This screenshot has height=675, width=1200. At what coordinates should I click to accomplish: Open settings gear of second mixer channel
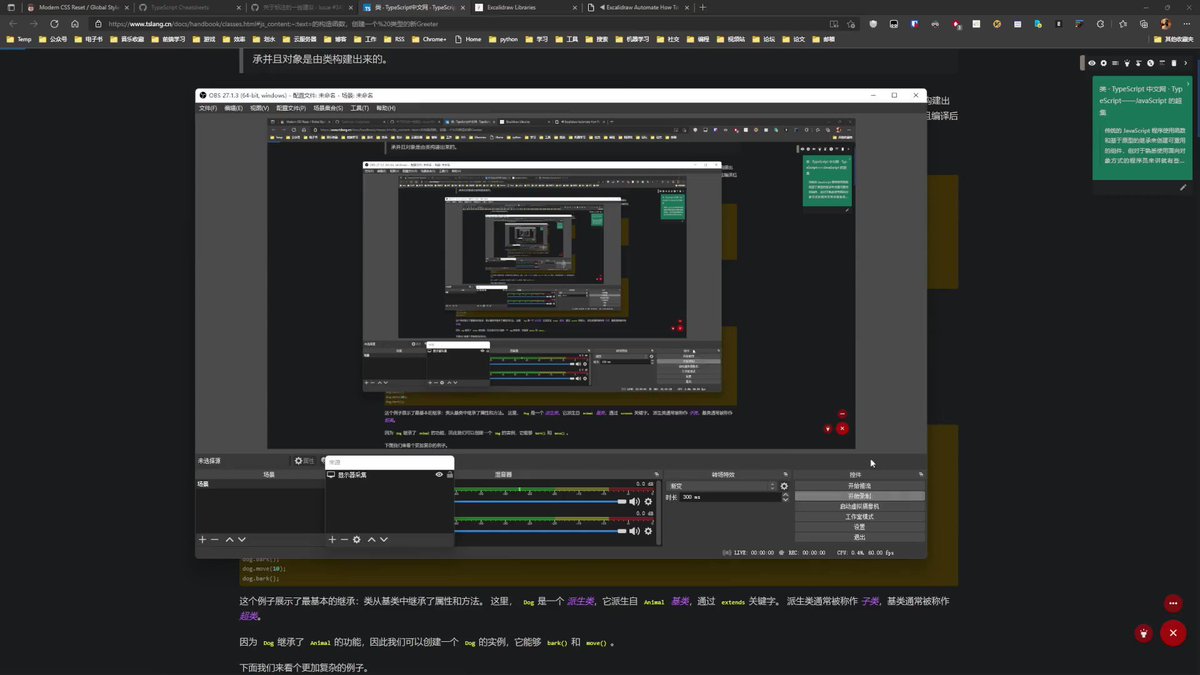click(x=648, y=531)
